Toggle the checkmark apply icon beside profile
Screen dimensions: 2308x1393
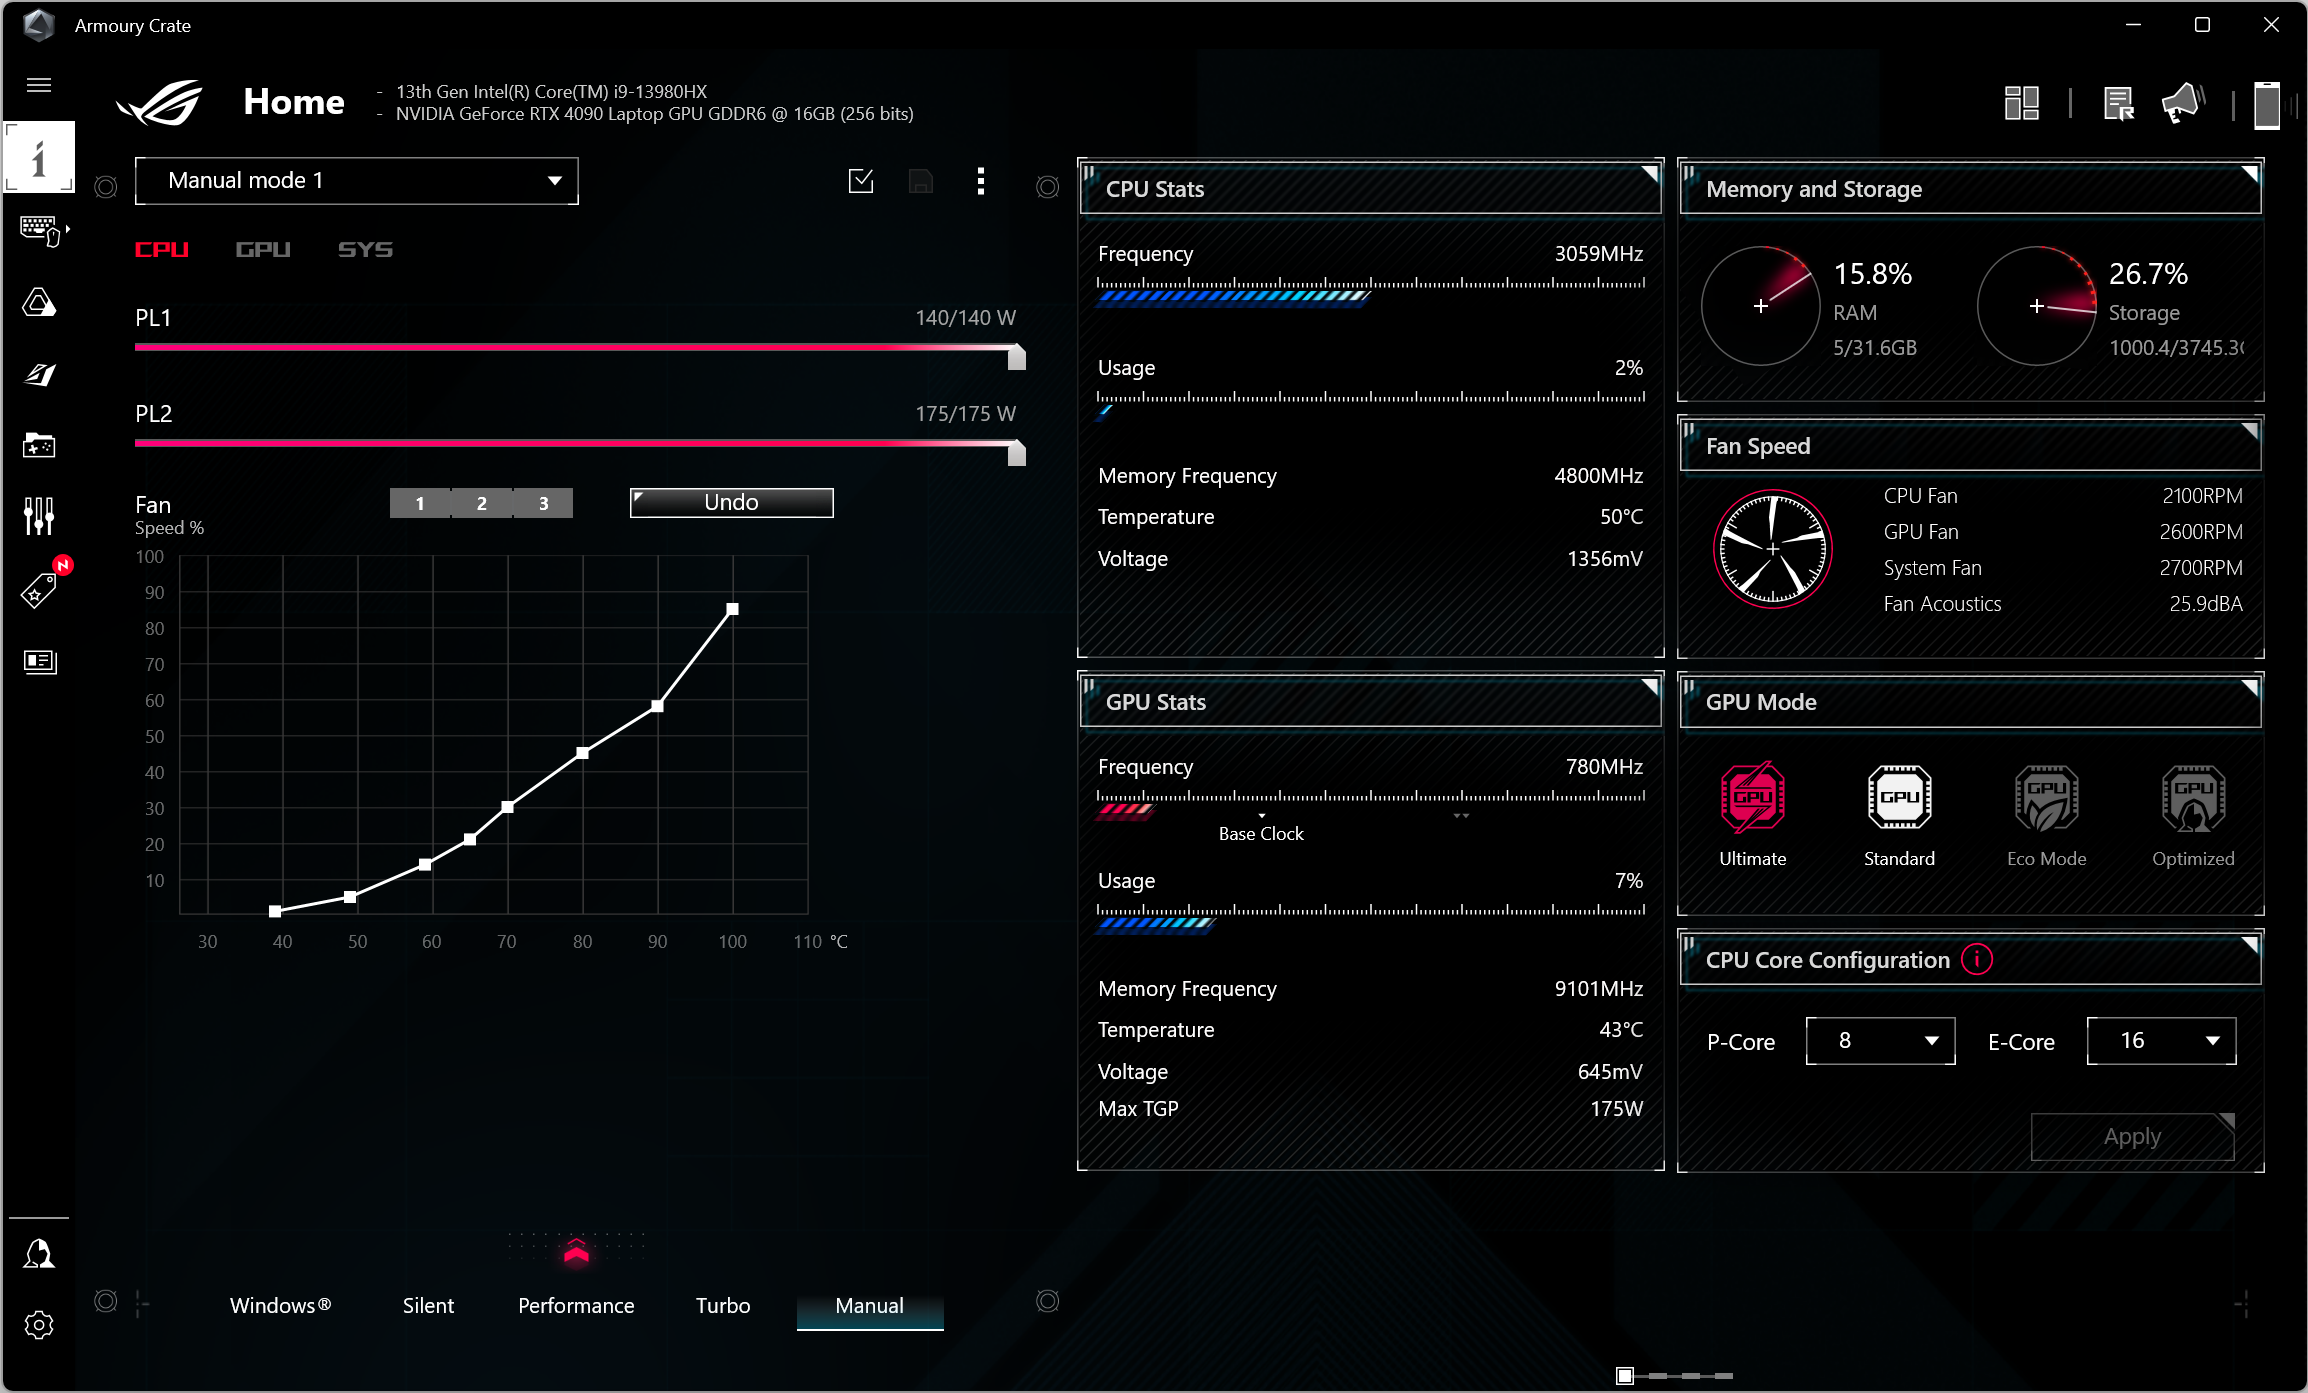(x=860, y=181)
